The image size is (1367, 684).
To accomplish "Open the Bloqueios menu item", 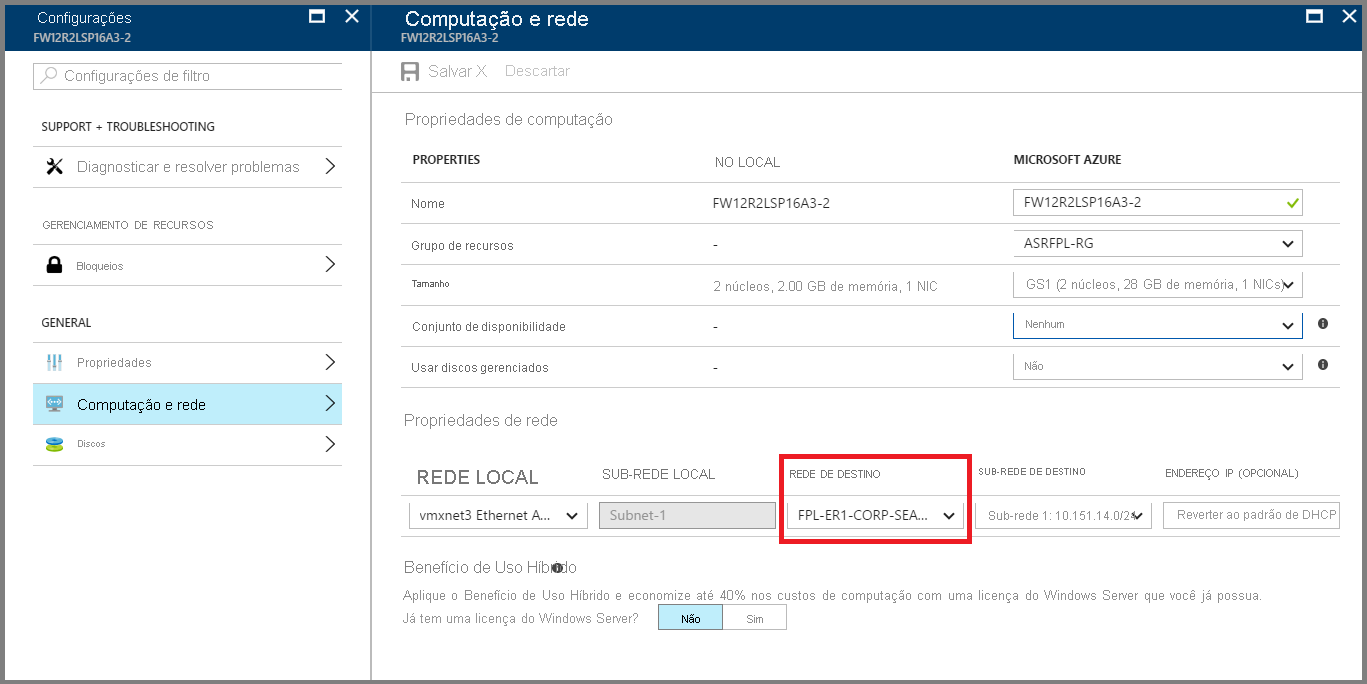I will point(187,265).
